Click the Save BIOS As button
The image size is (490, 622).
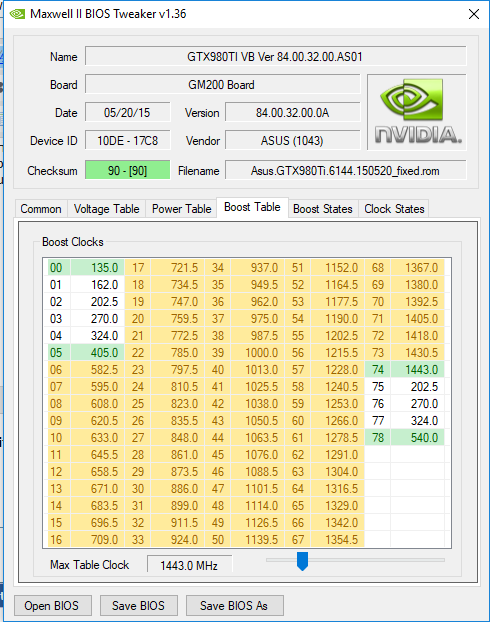pyautogui.click(x=234, y=606)
